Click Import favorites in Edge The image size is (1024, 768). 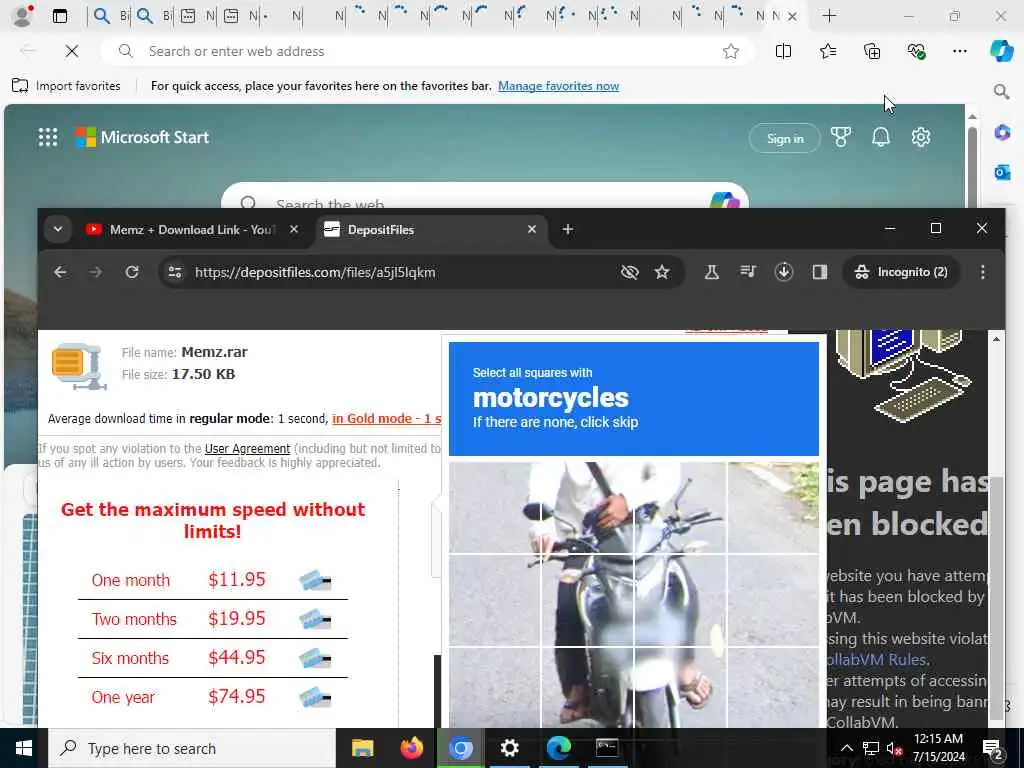coord(66,86)
